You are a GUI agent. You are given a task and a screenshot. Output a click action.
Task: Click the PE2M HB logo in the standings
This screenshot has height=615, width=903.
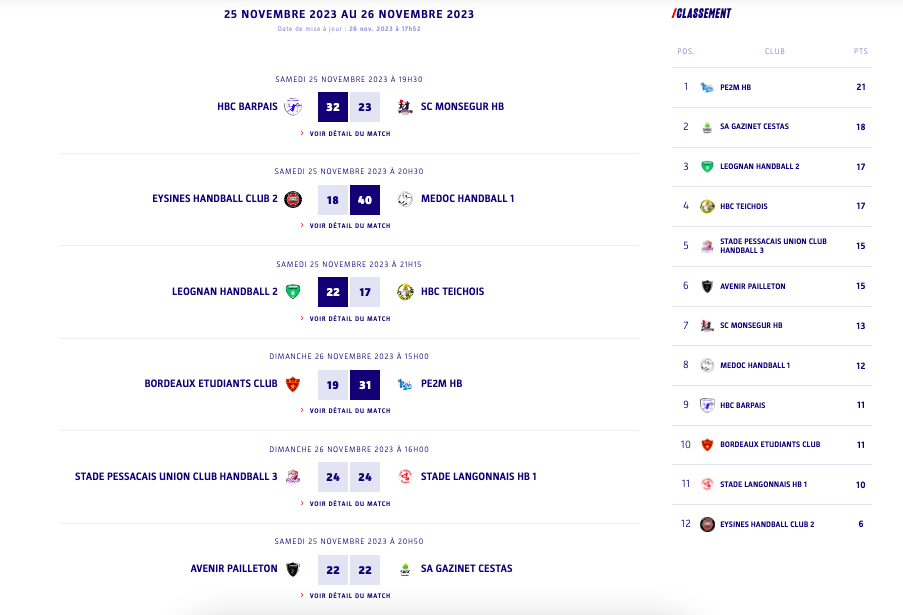707,87
